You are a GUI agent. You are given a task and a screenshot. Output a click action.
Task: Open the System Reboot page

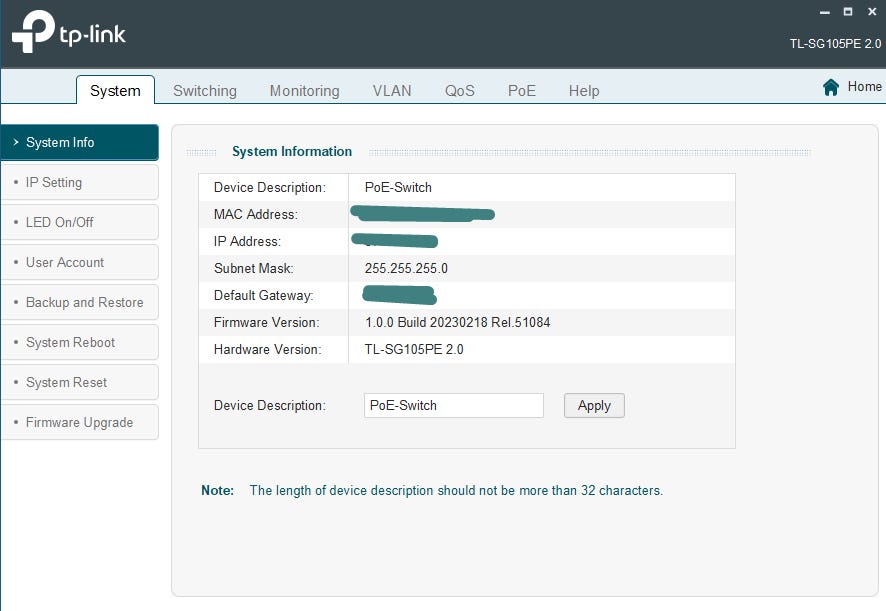[79, 343]
